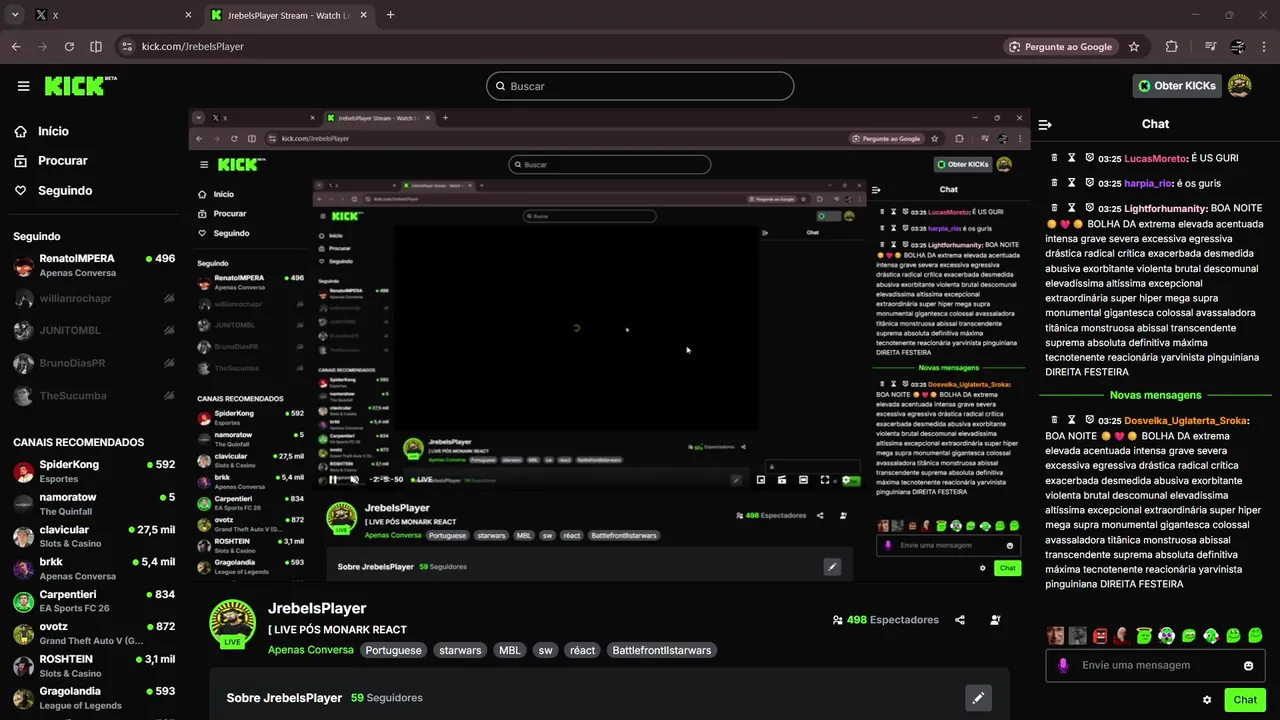Viewport: 1280px width, 720px height.
Task: Delete Lightforhumanity's message with trash icon
Action: pos(1053,208)
